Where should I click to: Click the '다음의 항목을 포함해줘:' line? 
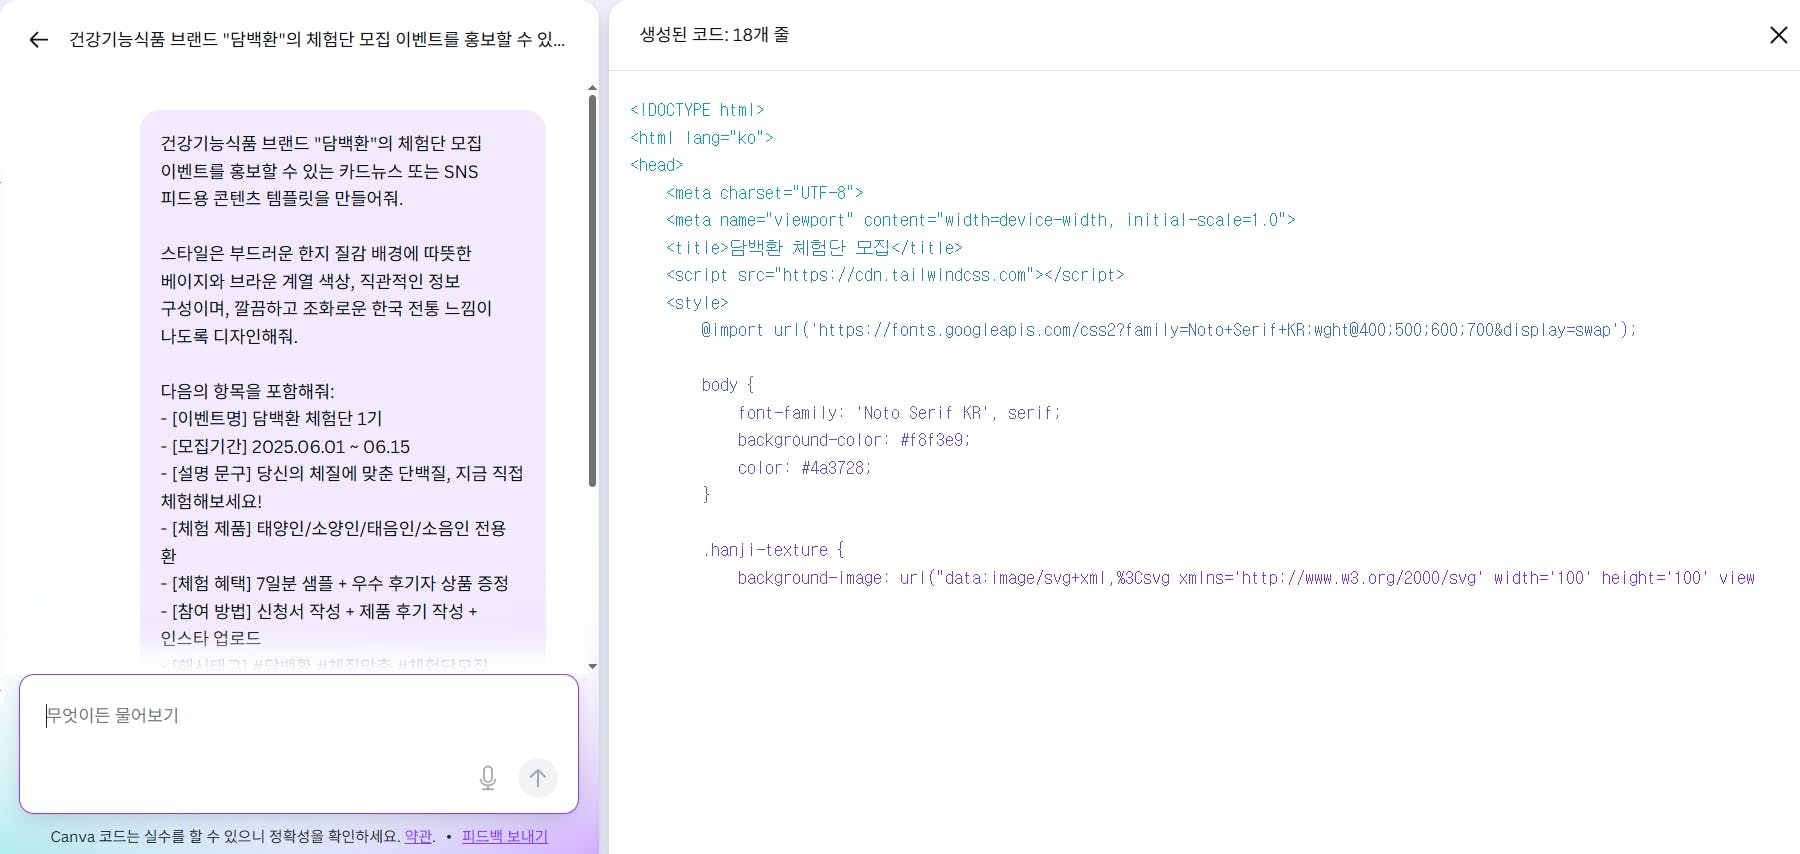[248, 391]
